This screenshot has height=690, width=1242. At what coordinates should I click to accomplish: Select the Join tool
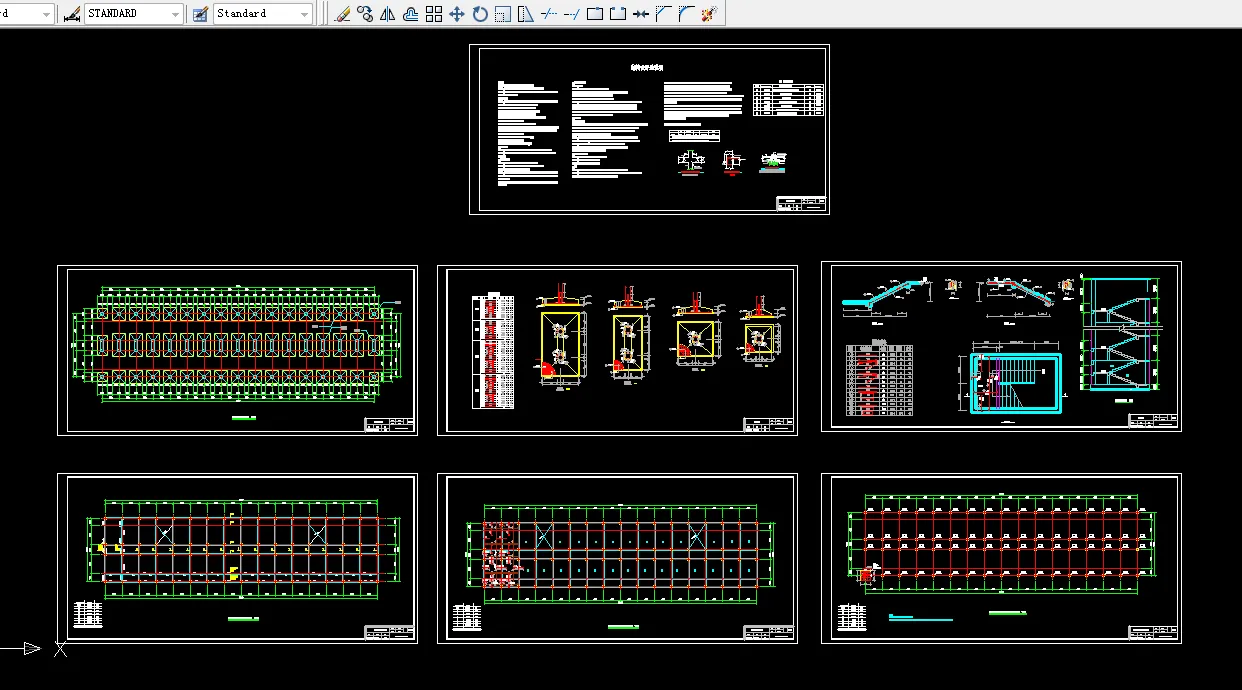coord(641,14)
